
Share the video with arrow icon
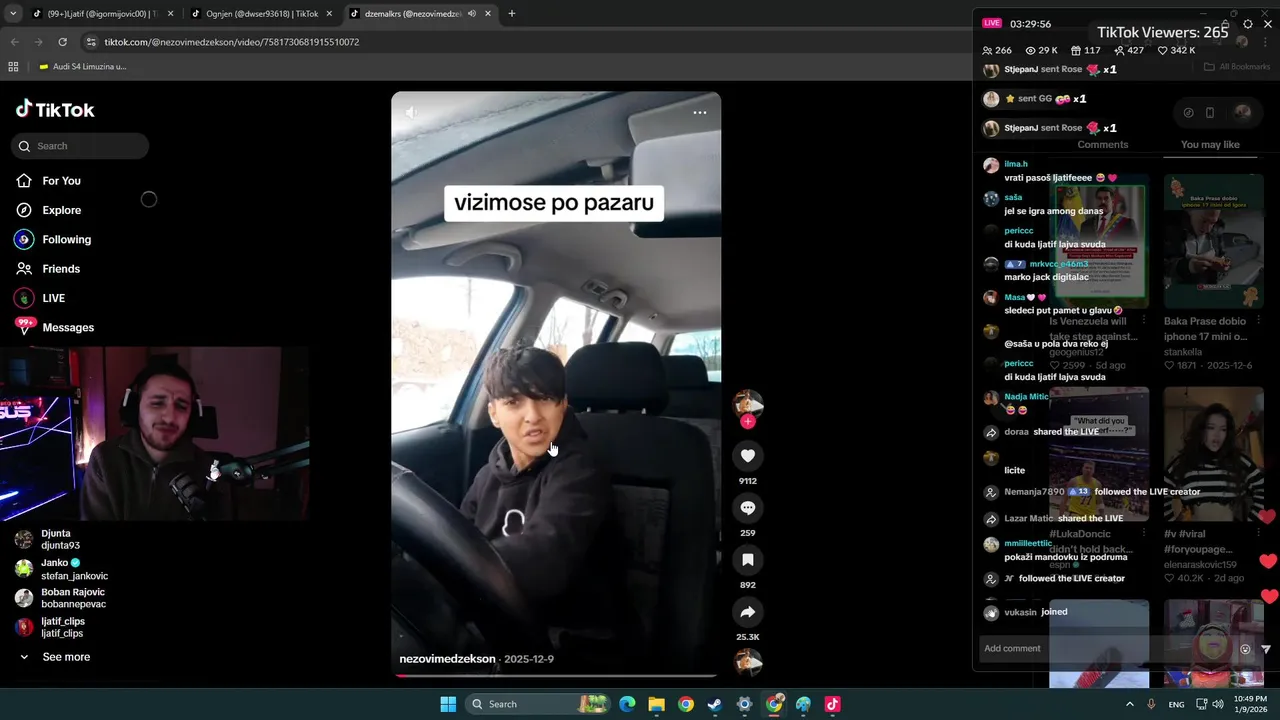[748, 612]
